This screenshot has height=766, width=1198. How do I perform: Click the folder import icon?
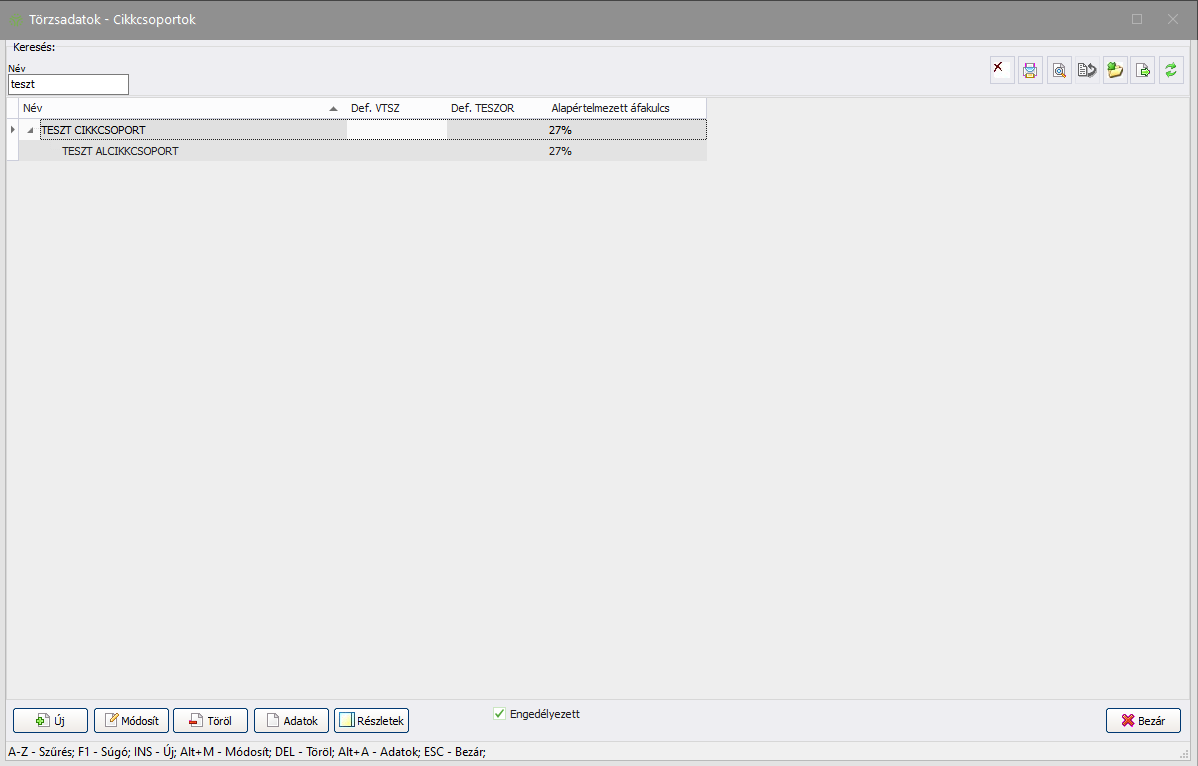(x=1115, y=70)
